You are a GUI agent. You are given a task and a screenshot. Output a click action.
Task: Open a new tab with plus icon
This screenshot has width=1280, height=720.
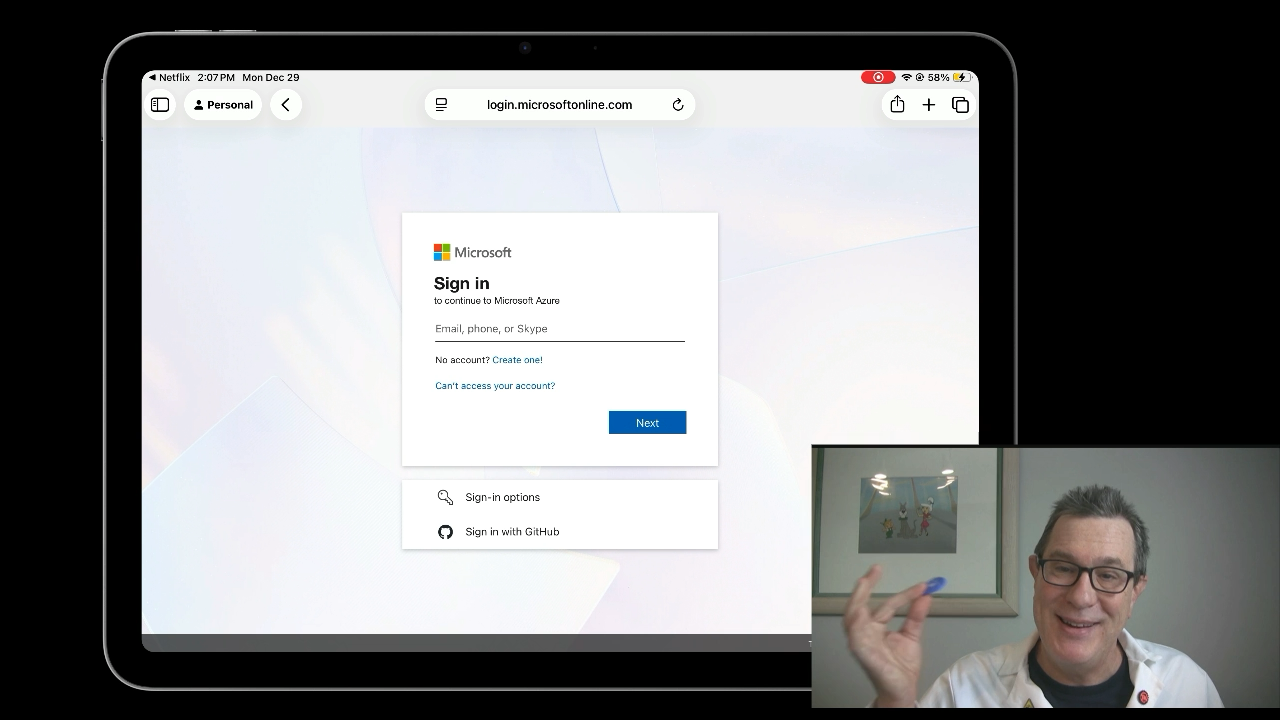click(x=929, y=105)
